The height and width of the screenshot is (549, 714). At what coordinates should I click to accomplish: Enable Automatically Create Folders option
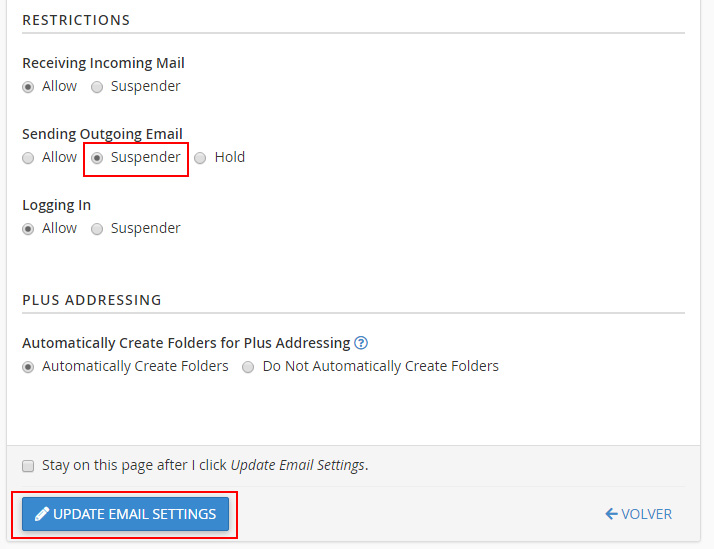click(28, 367)
